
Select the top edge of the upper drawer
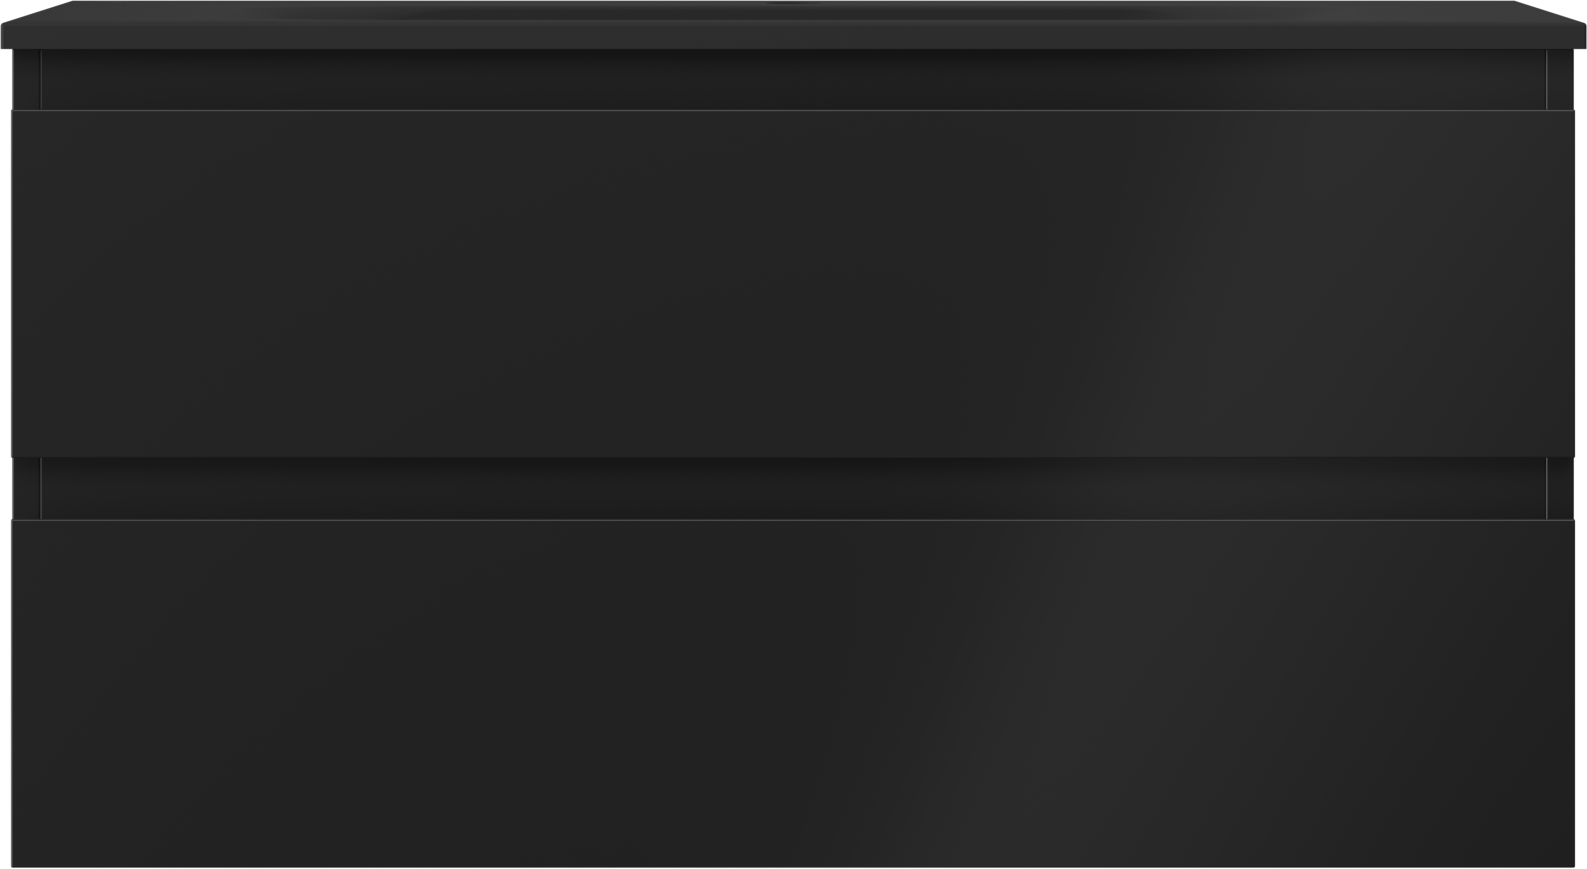coord(793,111)
